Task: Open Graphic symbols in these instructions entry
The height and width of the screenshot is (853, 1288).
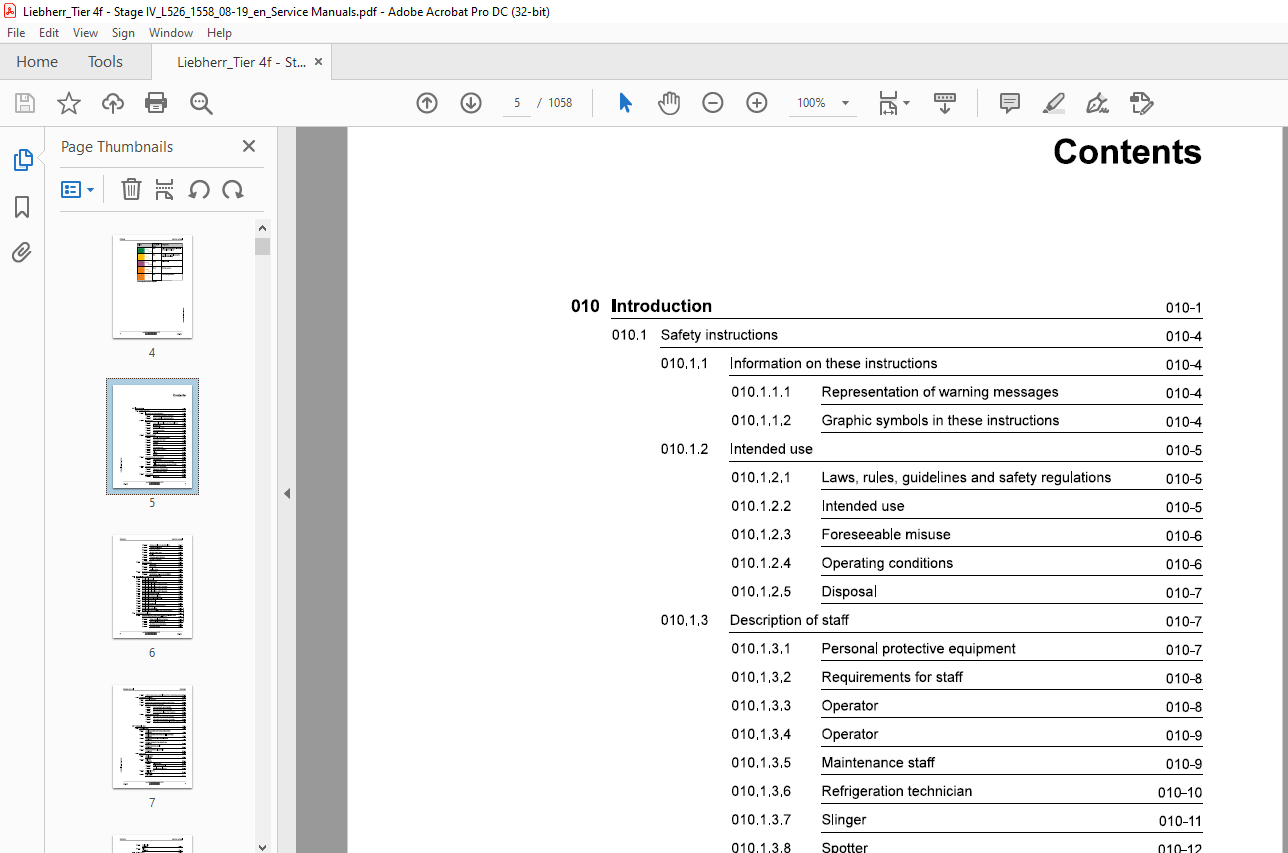Action: click(940, 421)
